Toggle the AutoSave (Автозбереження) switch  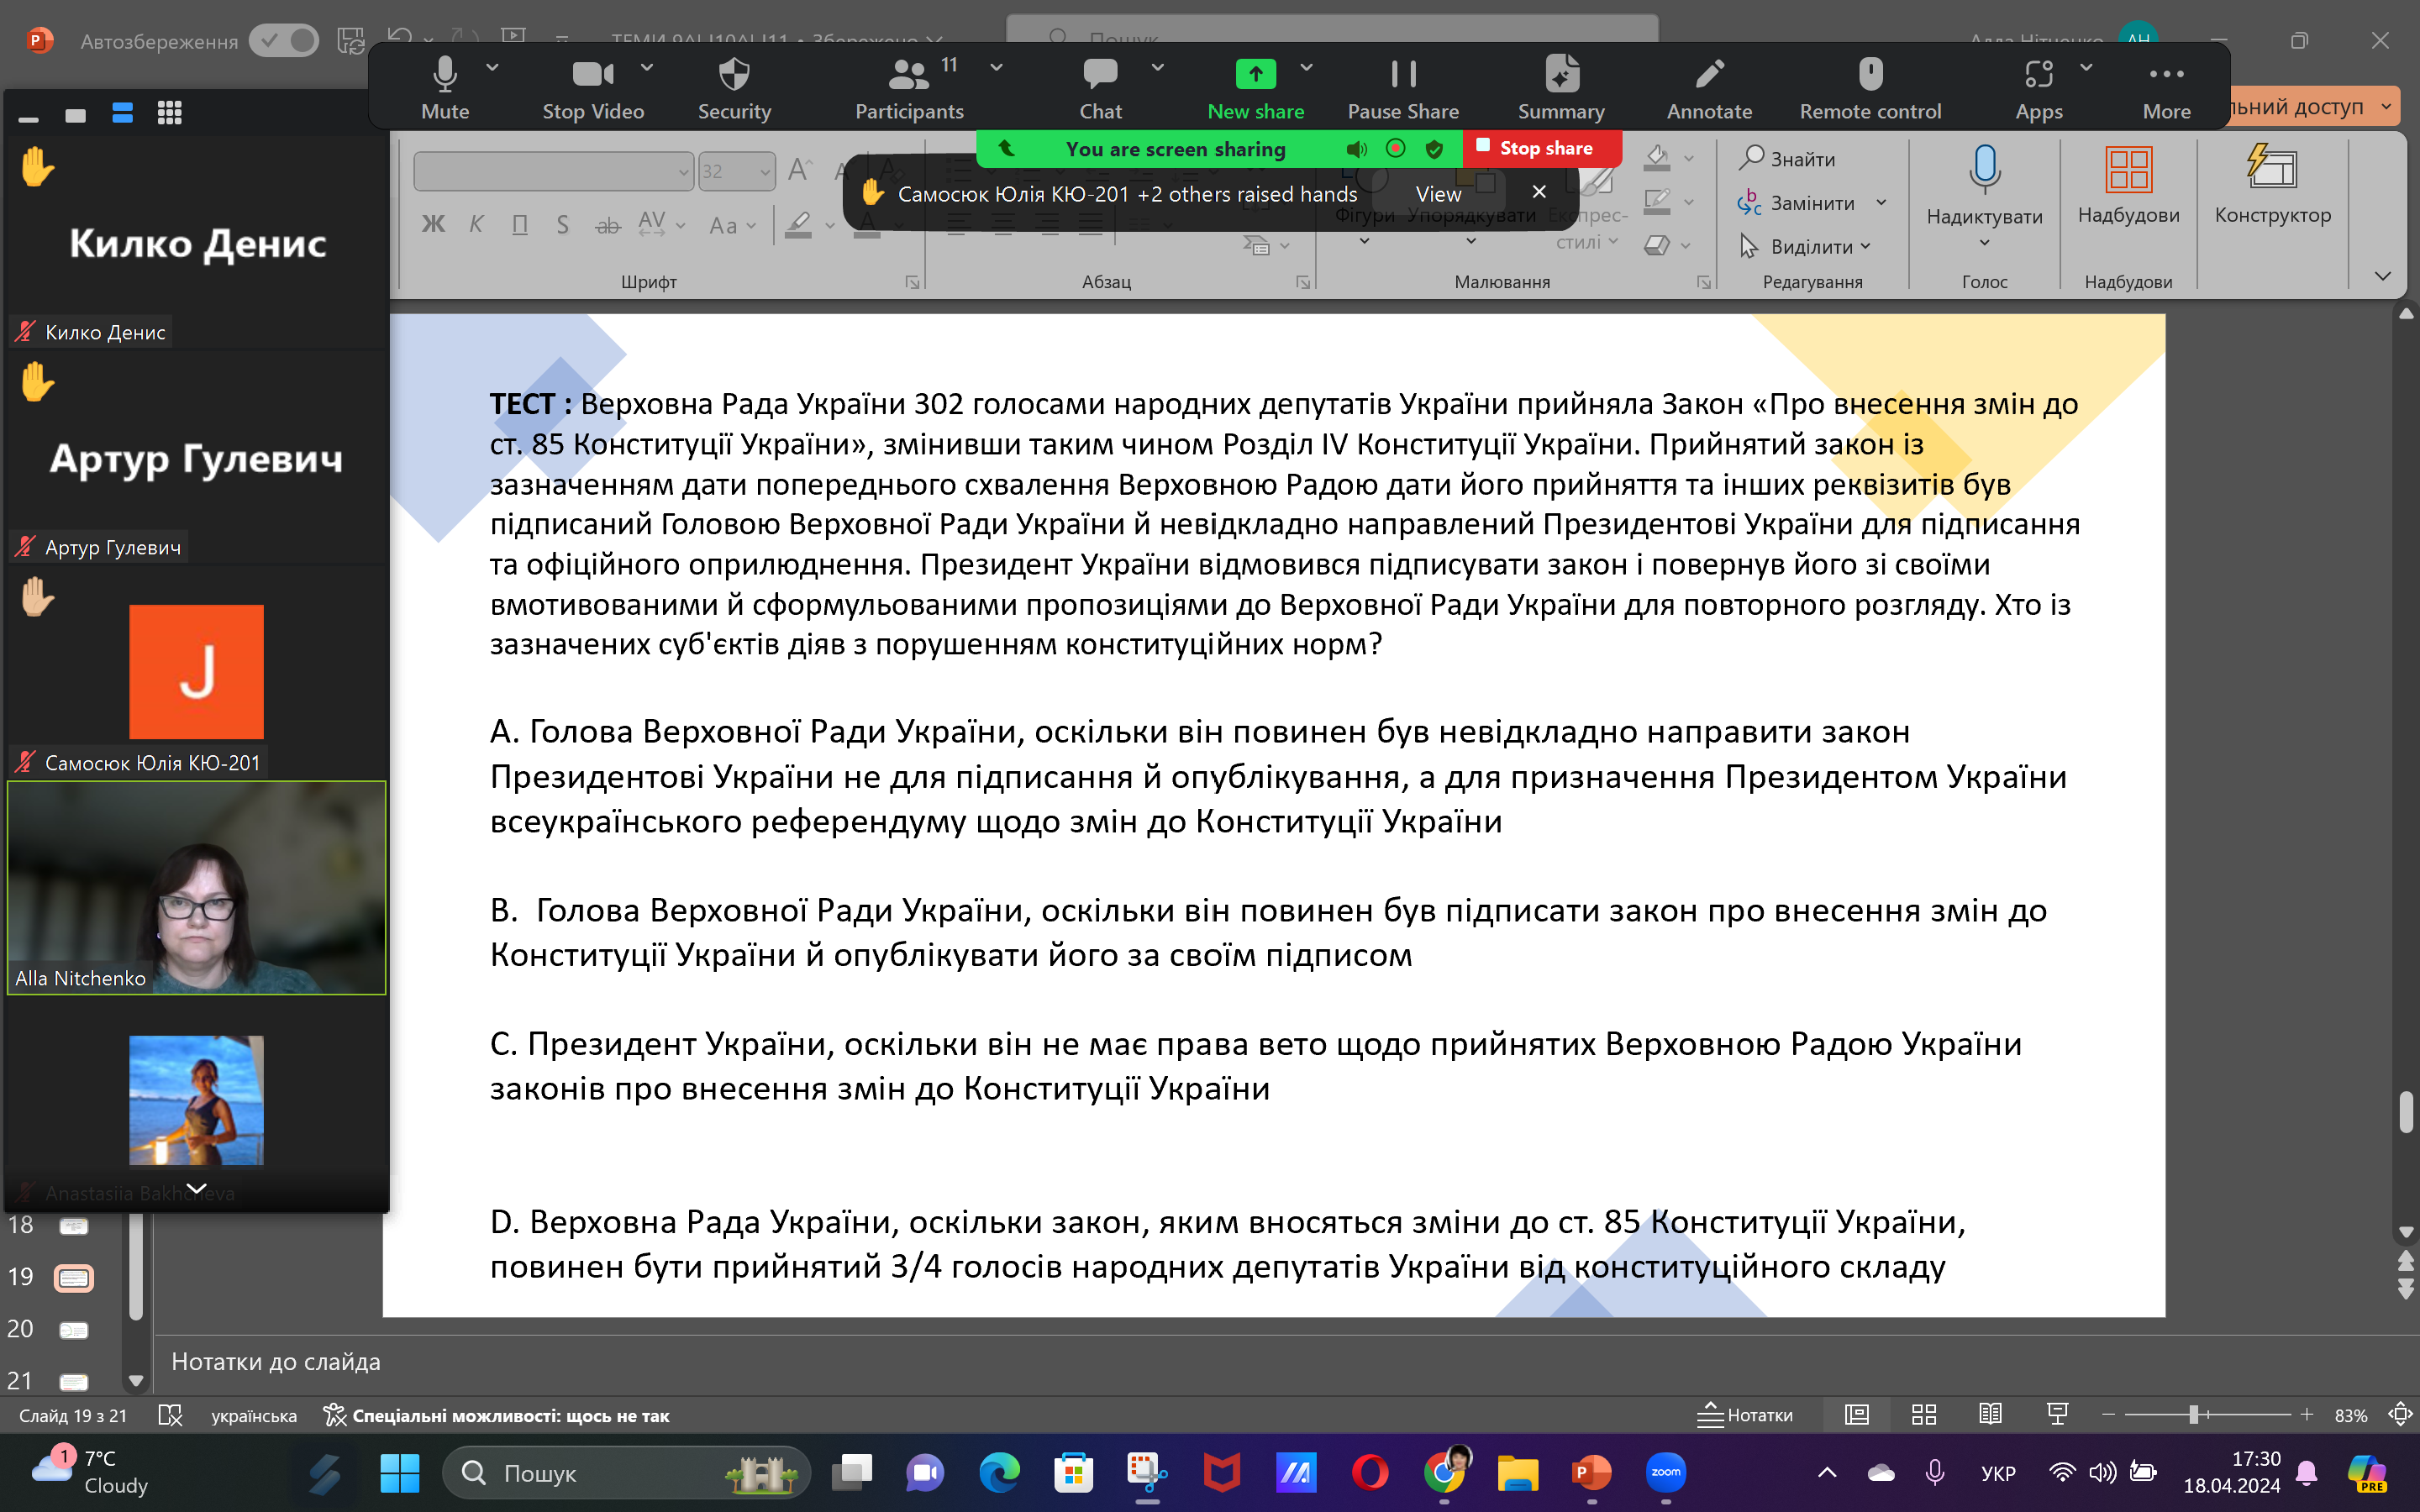(284, 41)
